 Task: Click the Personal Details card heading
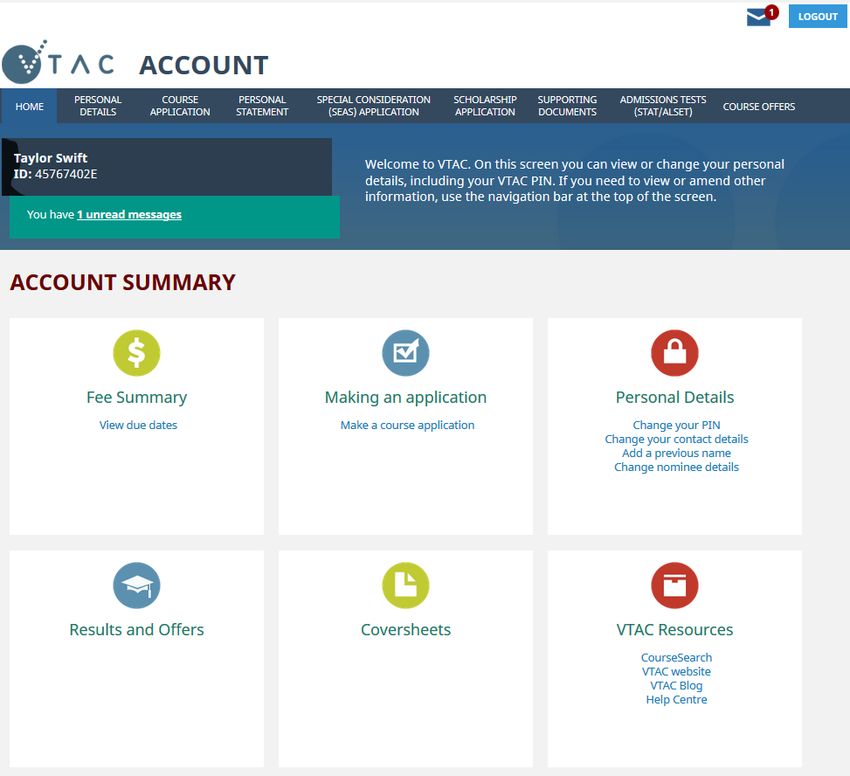click(x=674, y=397)
